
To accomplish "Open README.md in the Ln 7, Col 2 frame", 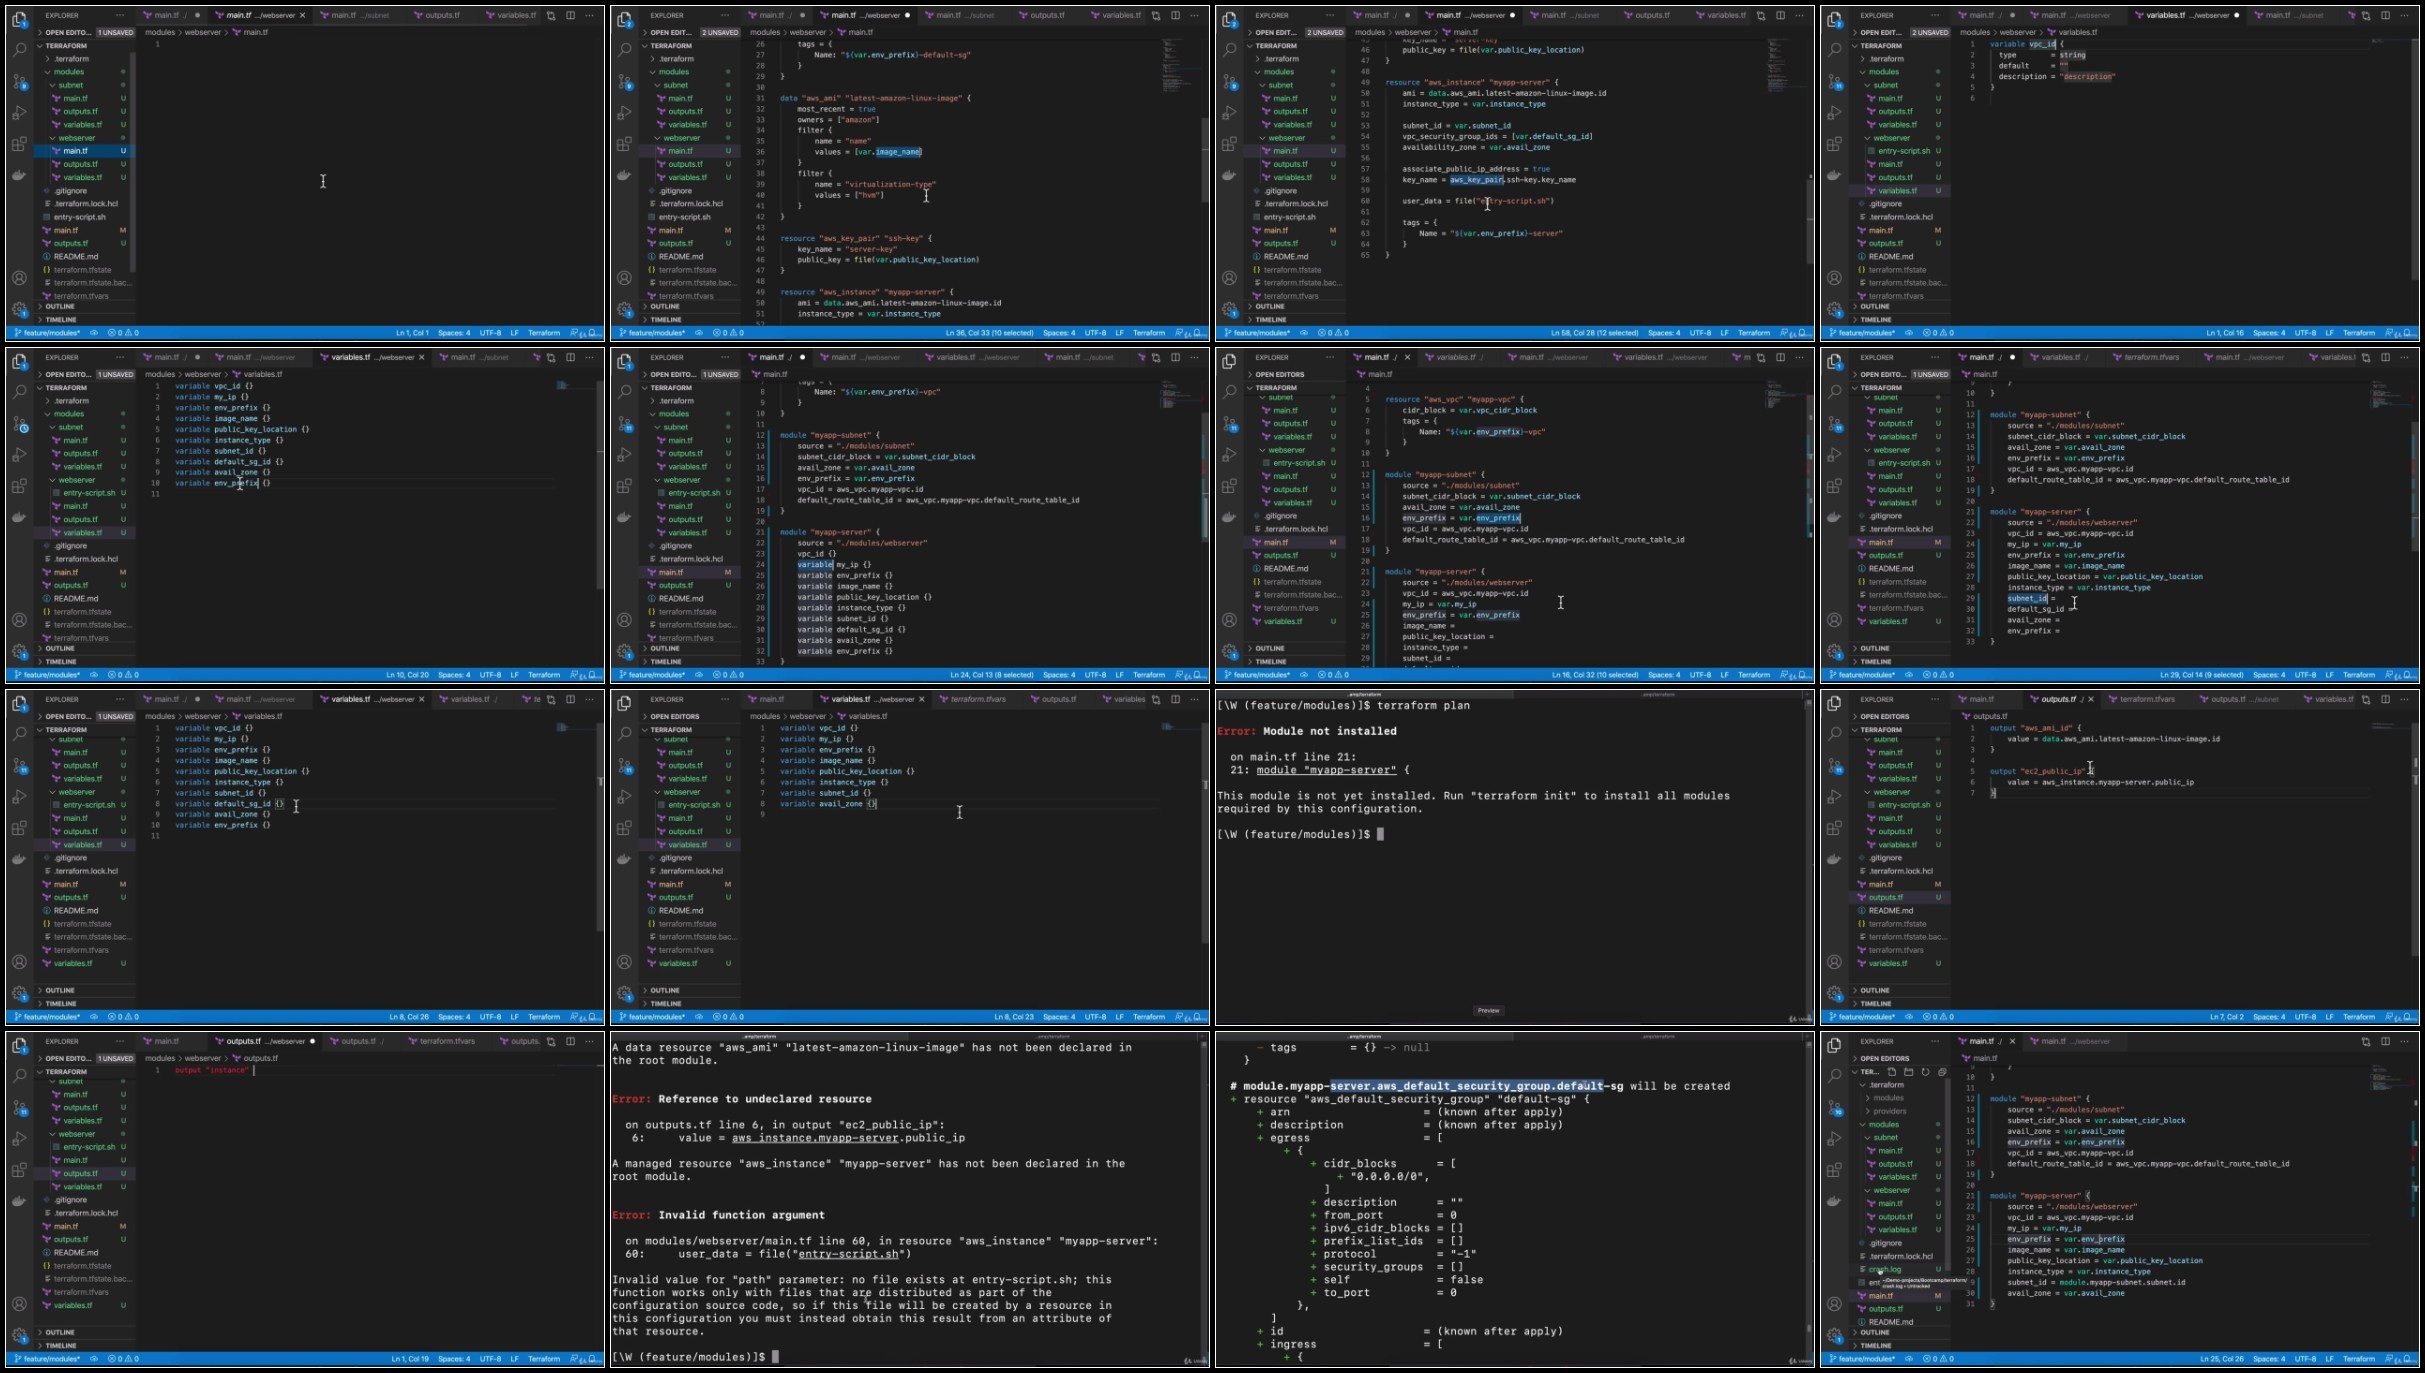I will click(1891, 911).
